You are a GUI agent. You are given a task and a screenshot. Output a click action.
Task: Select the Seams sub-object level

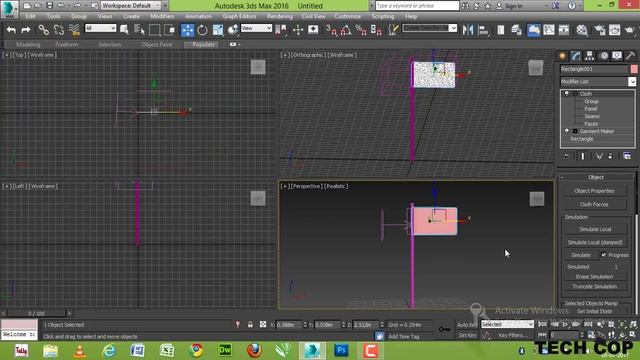591,116
